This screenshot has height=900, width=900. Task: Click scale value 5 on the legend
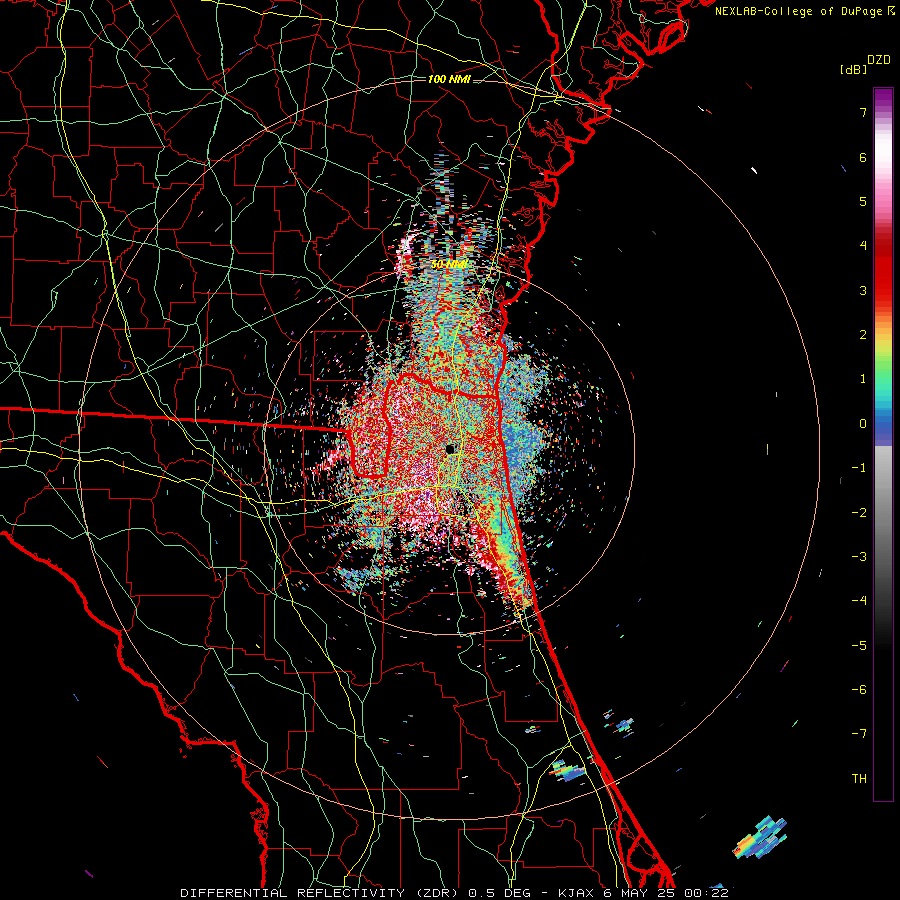point(863,201)
